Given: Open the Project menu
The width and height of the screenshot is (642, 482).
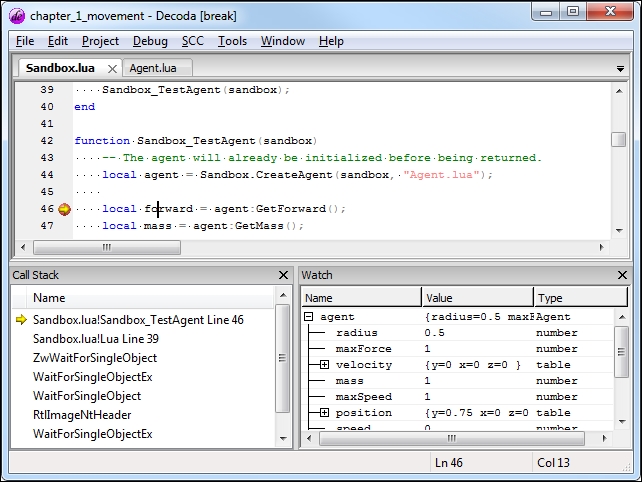Looking at the screenshot, I should (100, 41).
